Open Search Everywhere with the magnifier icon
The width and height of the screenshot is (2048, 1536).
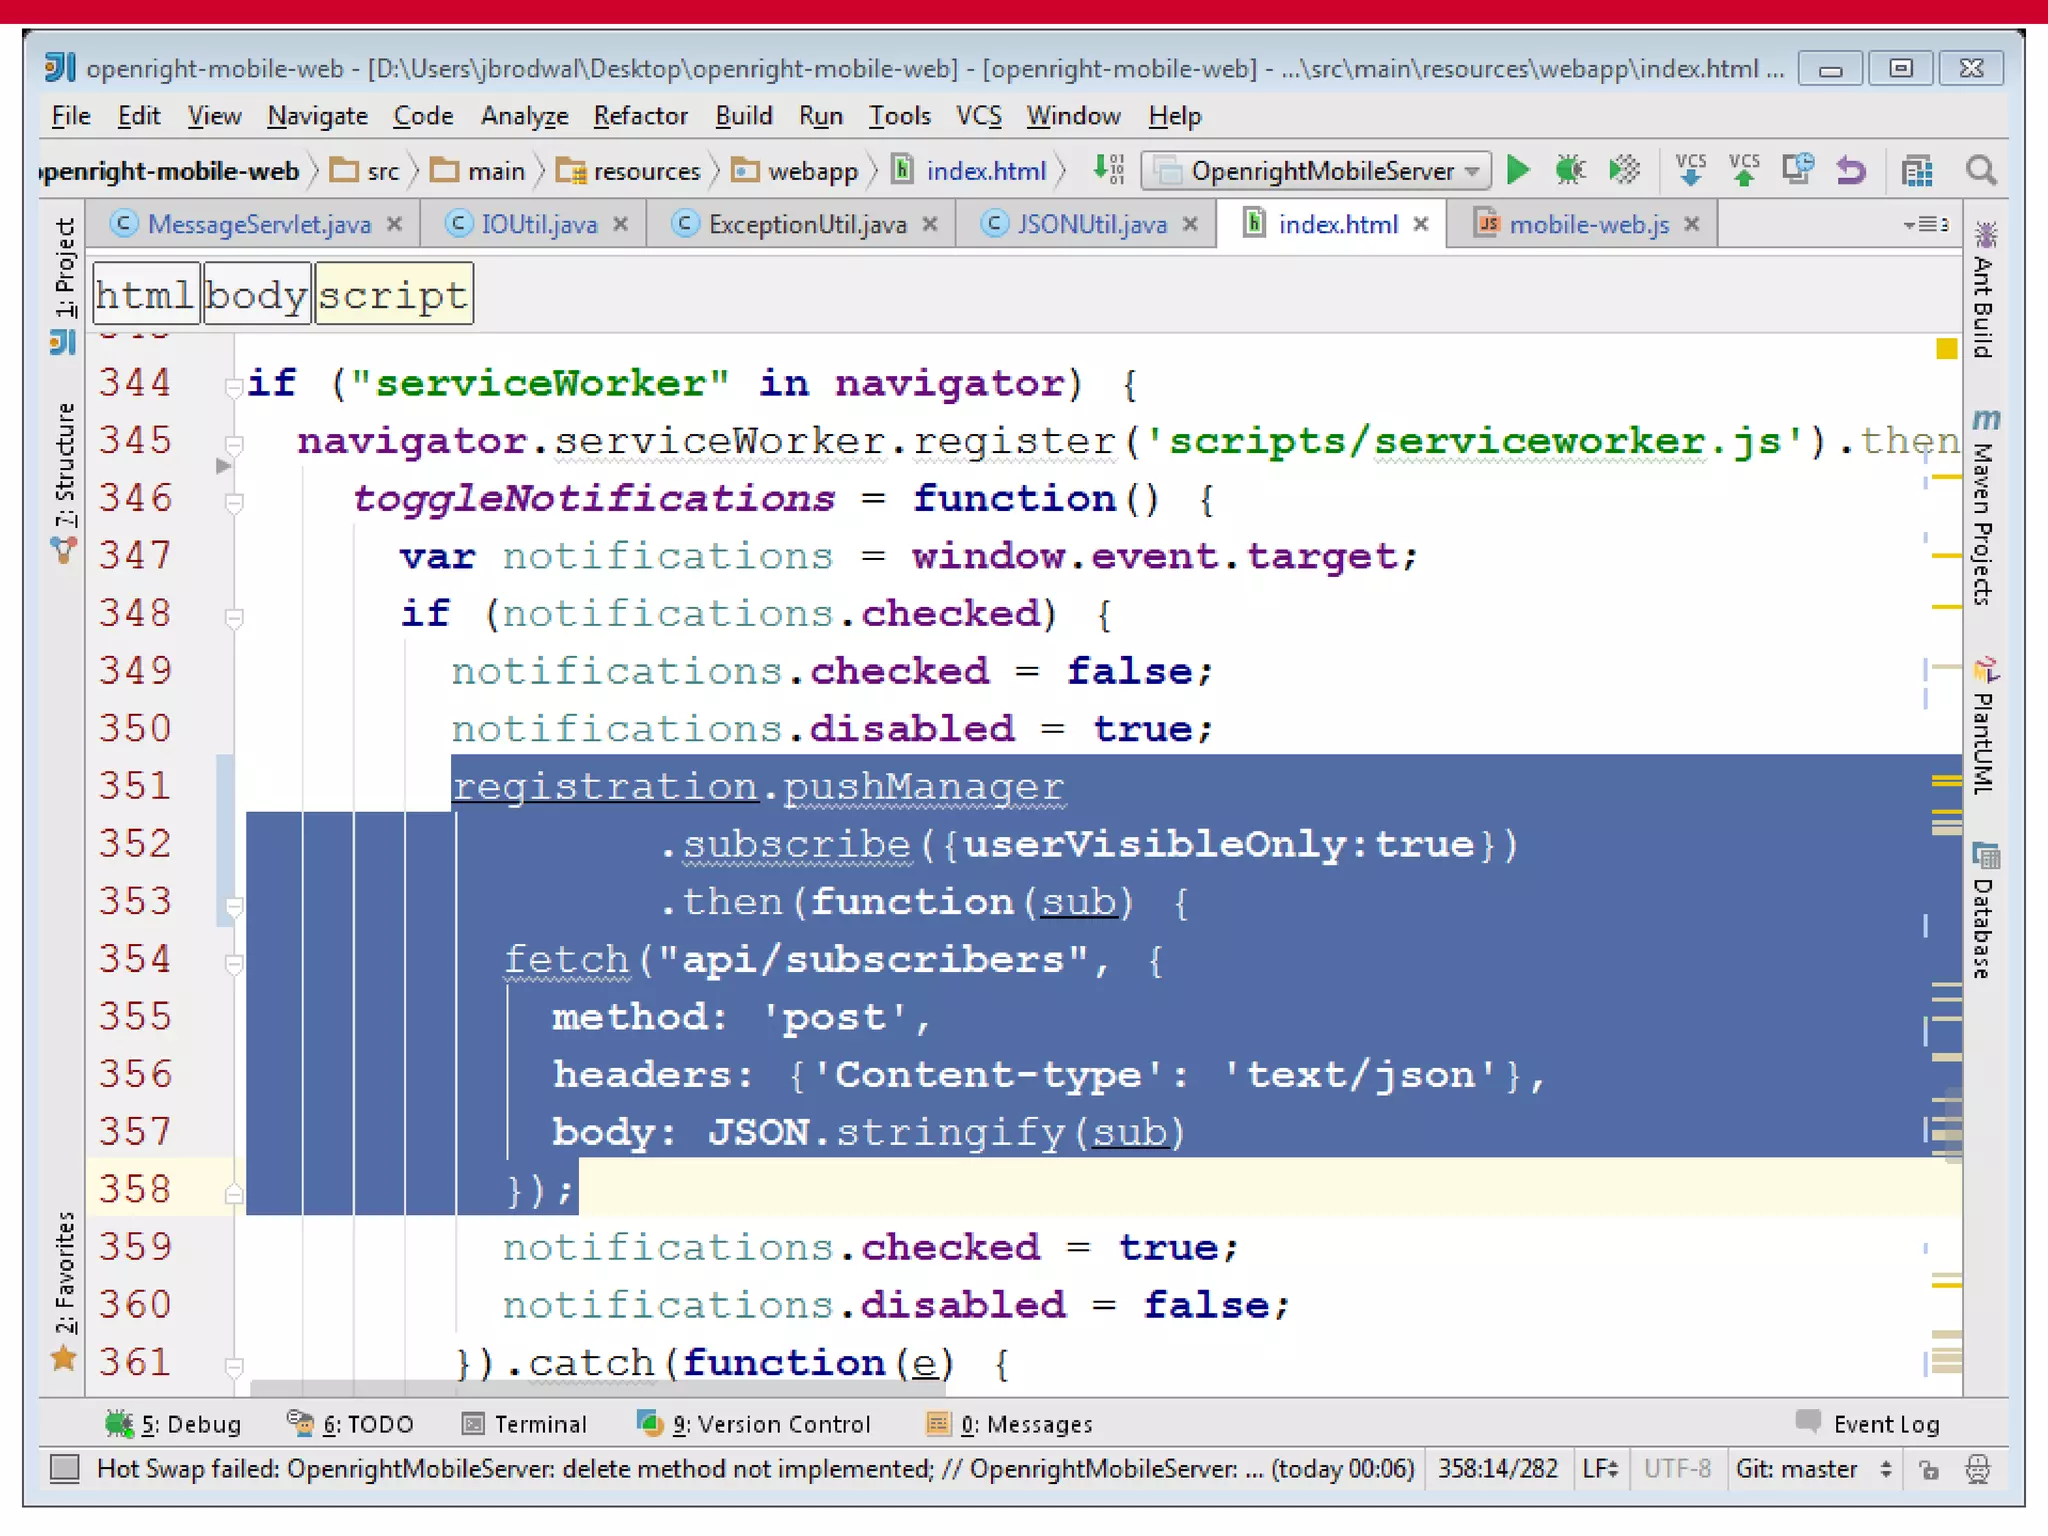coord(1980,171)
